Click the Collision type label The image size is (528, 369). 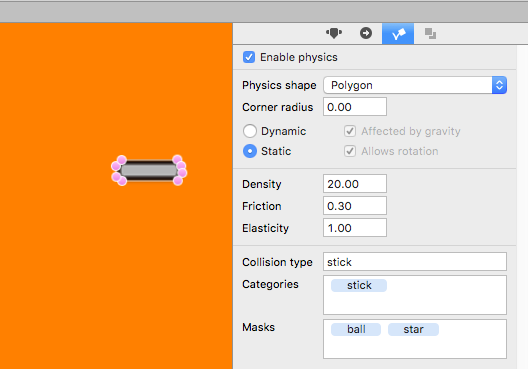[x=277, y=262]
